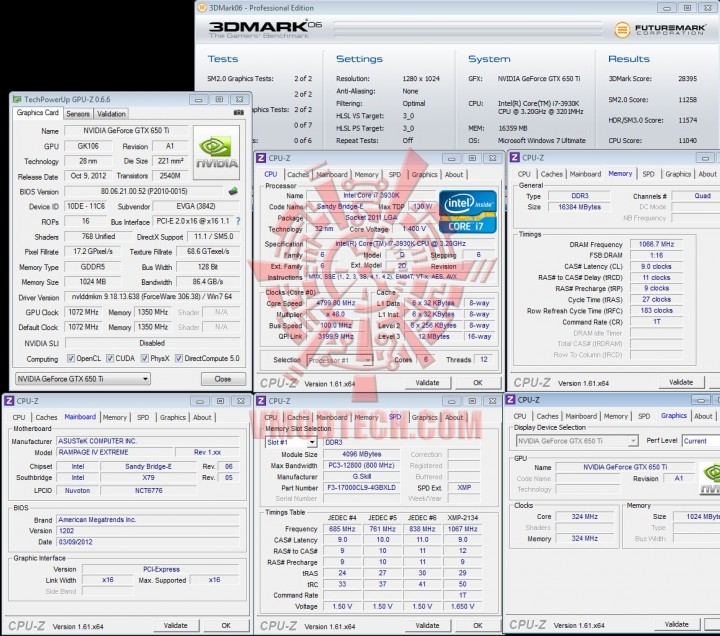
Task: Open the Display Device Selection dropdown
Action: (x=577, y=441)
